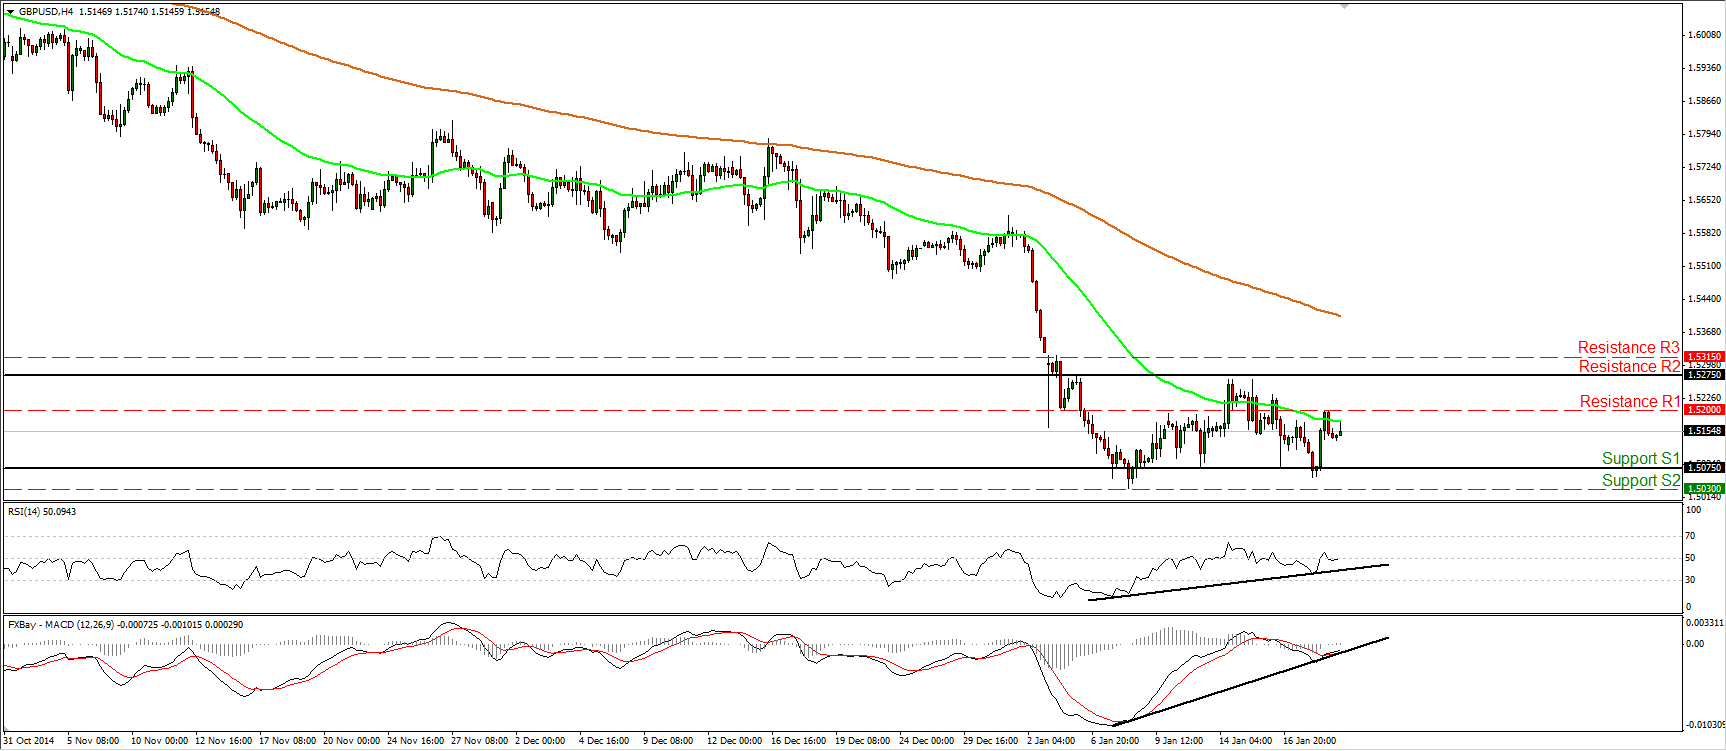Click the 6 Jan 20:00 date on the time axis

click(1115, 741)
